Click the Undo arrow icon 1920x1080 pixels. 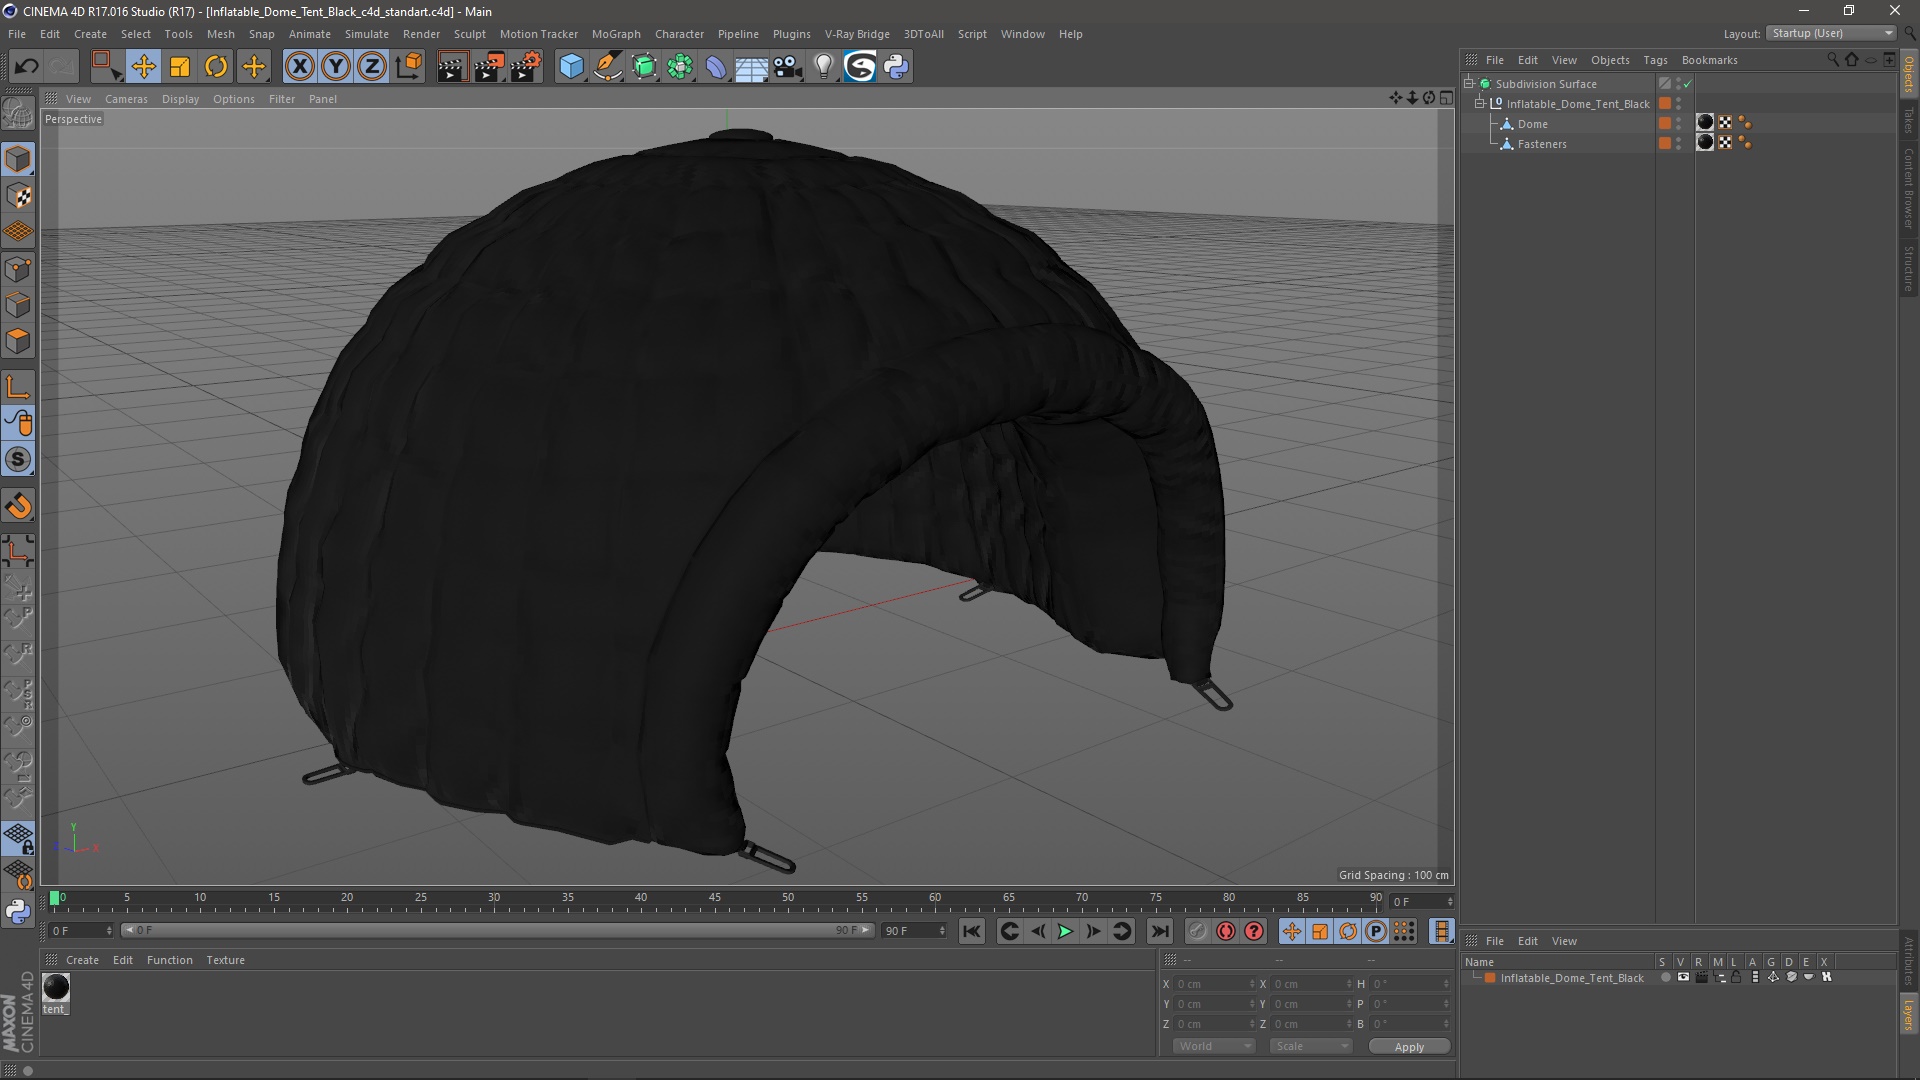tap(26, 67)
